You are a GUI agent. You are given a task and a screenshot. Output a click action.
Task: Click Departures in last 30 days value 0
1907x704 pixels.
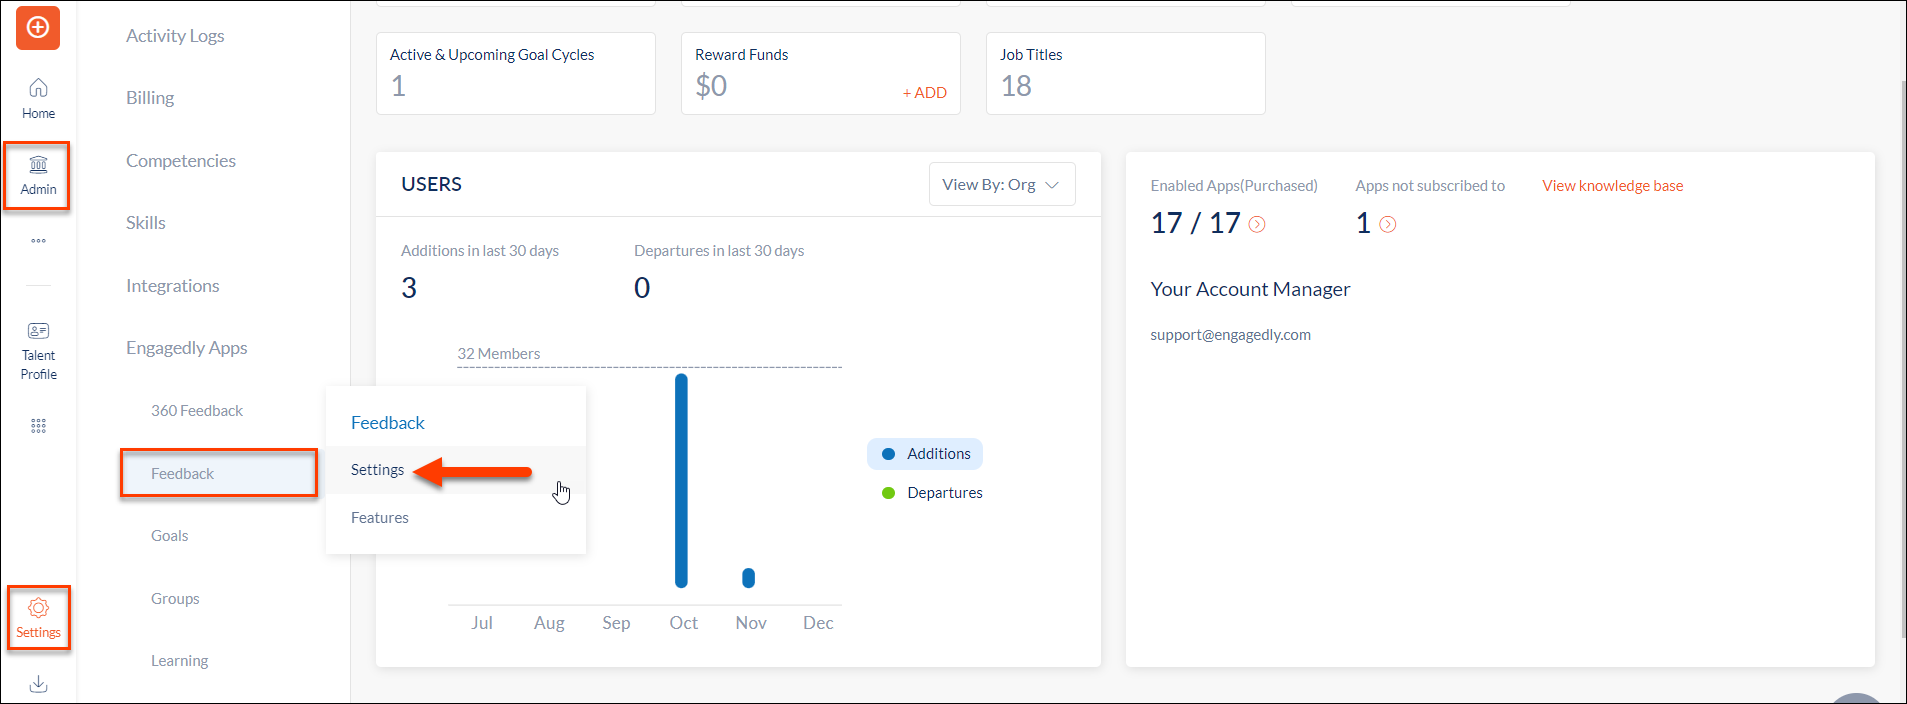point(642,288)
